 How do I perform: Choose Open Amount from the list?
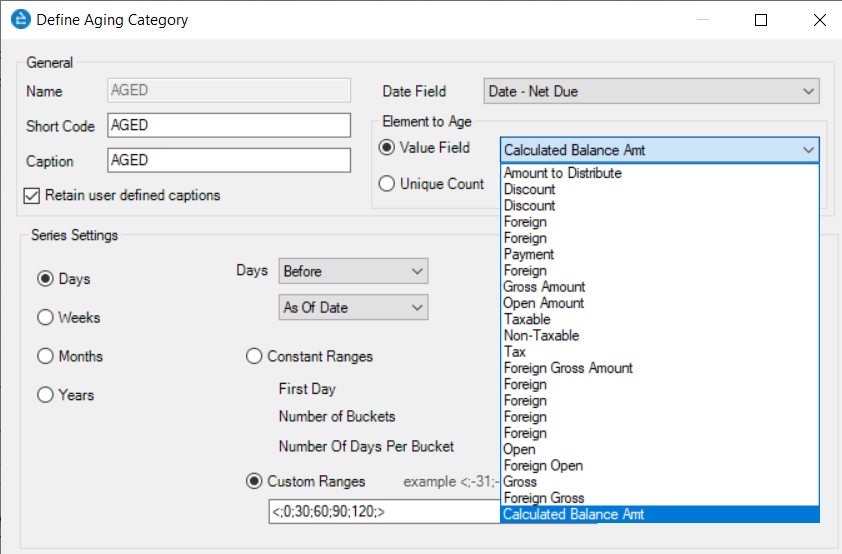tap(544, 303)
